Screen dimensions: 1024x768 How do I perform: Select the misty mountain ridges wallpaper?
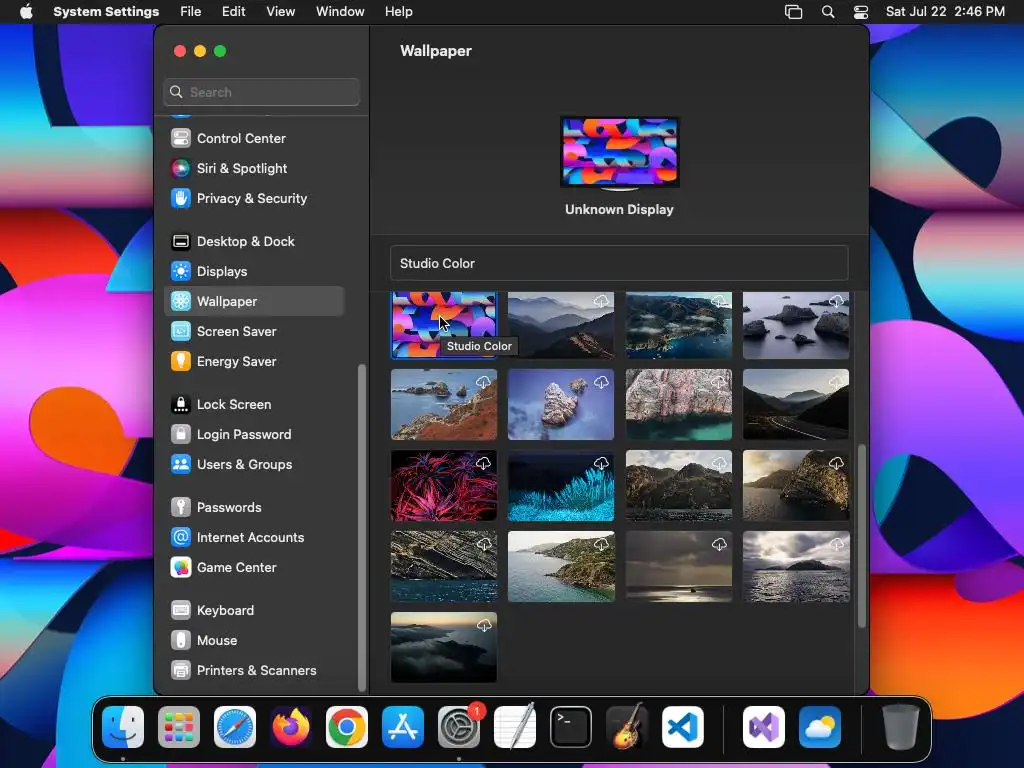point(561,325)
